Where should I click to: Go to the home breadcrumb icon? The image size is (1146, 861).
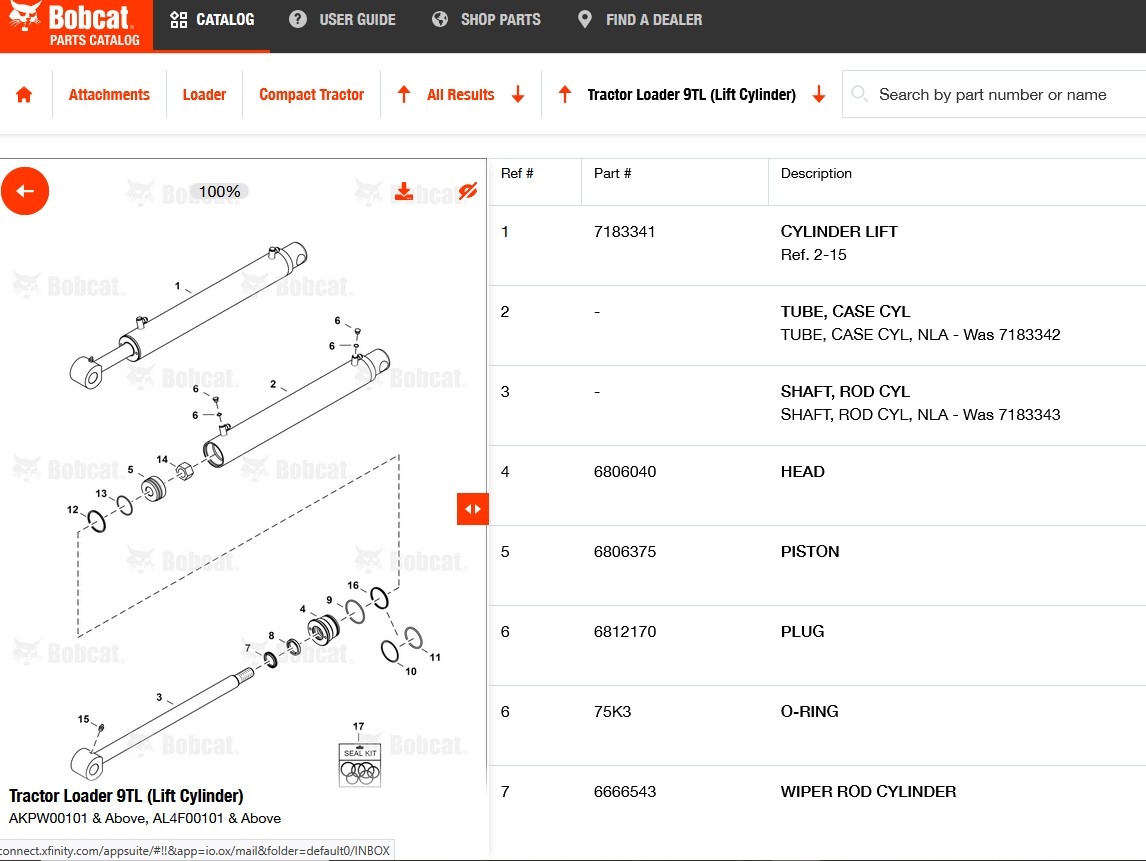click(24, 94)
